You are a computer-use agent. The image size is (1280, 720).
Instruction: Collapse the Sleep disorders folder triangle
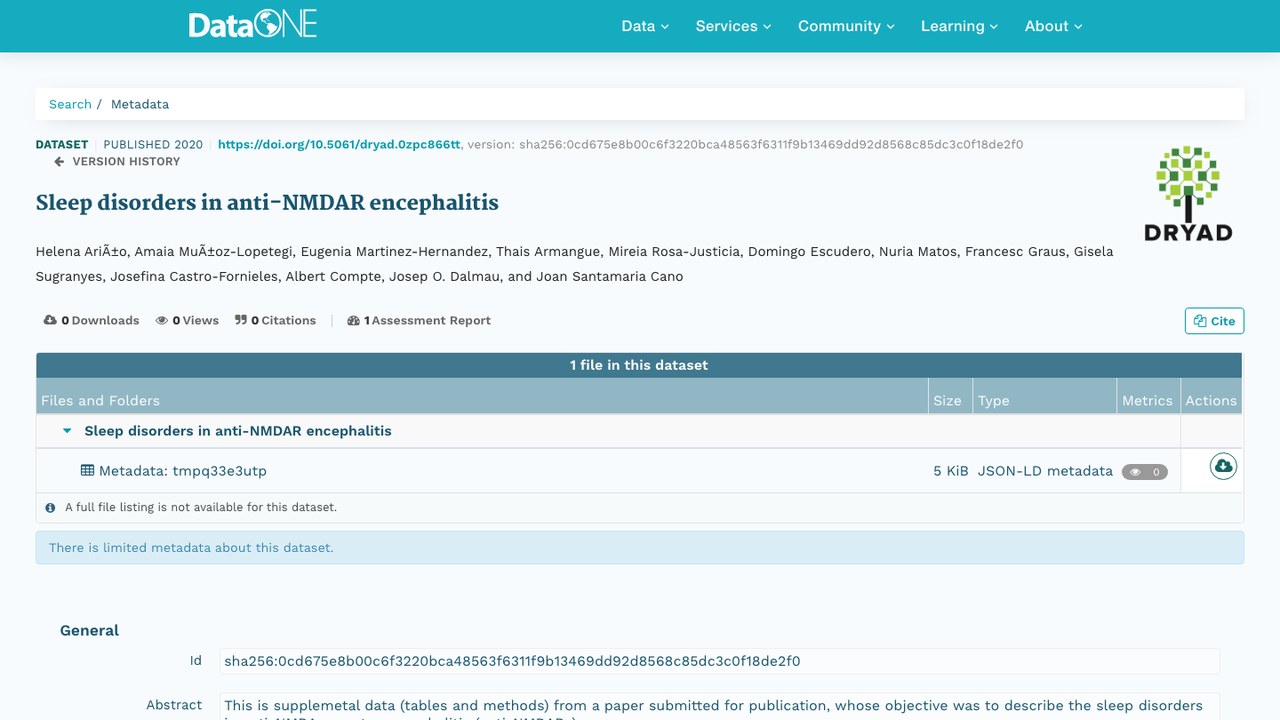pos(68,431)
